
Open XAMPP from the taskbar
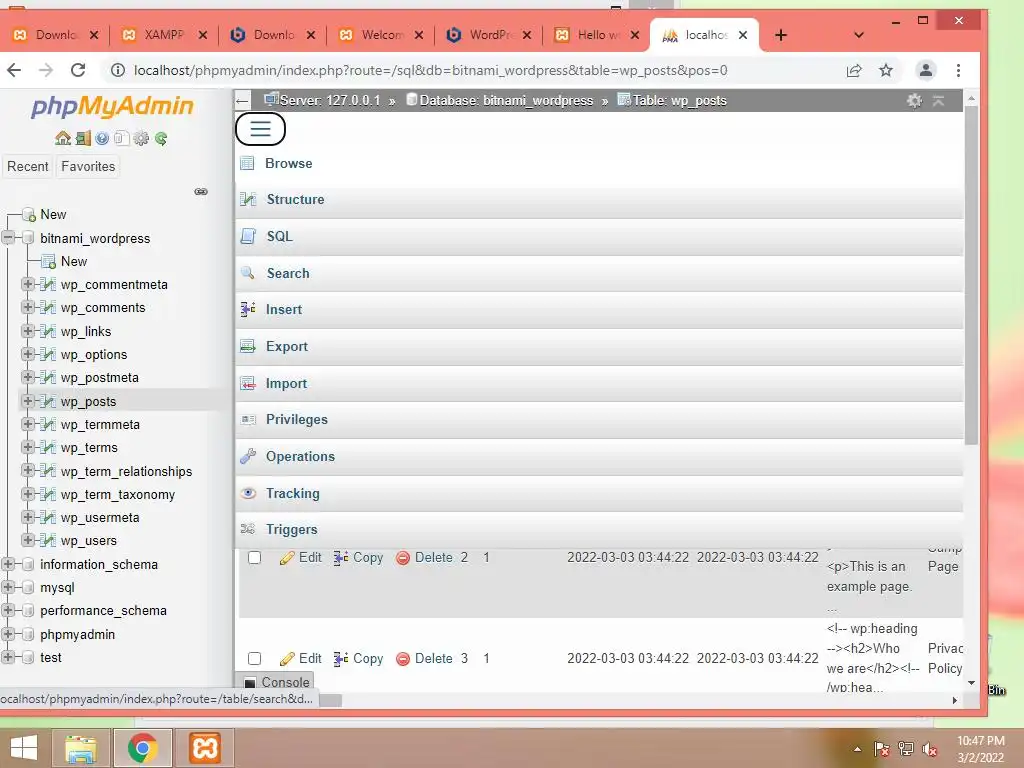[x=204, y=748]
